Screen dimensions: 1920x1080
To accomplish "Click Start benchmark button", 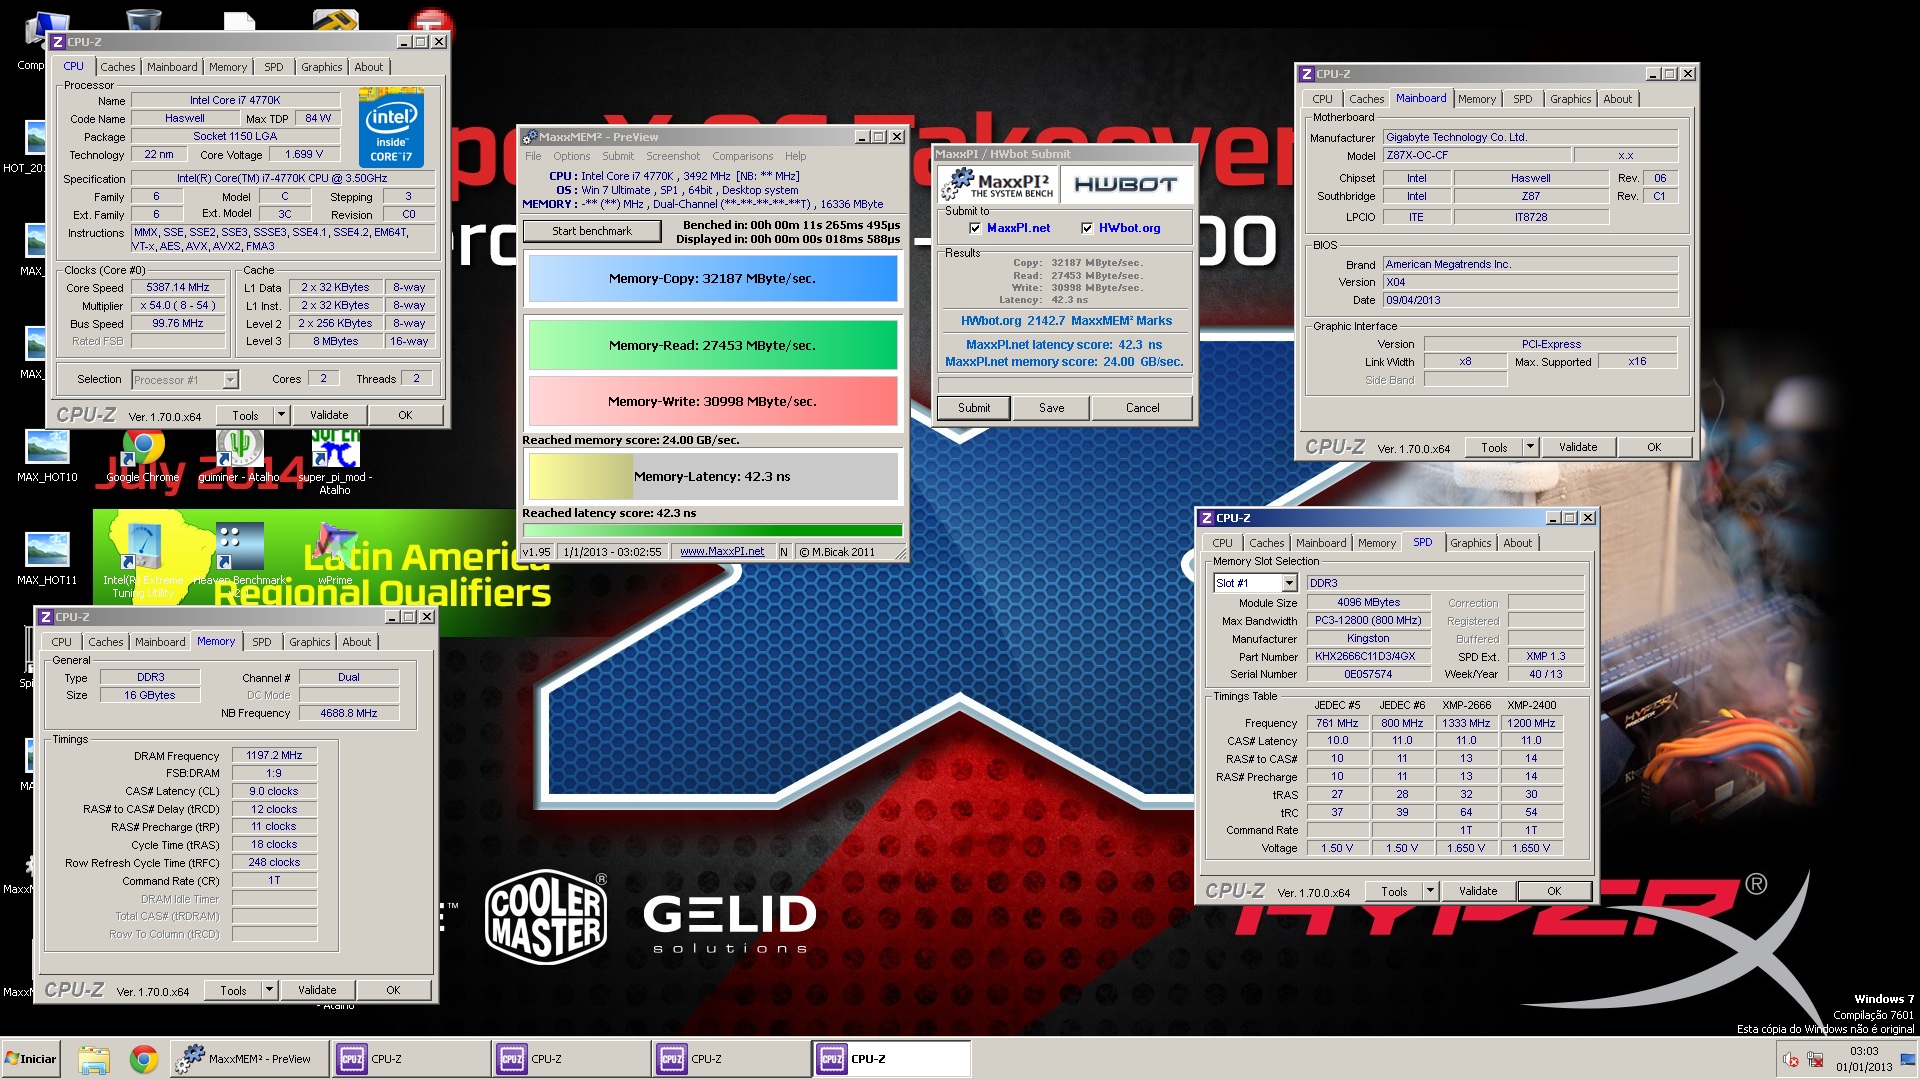I will tap(592, 231).
